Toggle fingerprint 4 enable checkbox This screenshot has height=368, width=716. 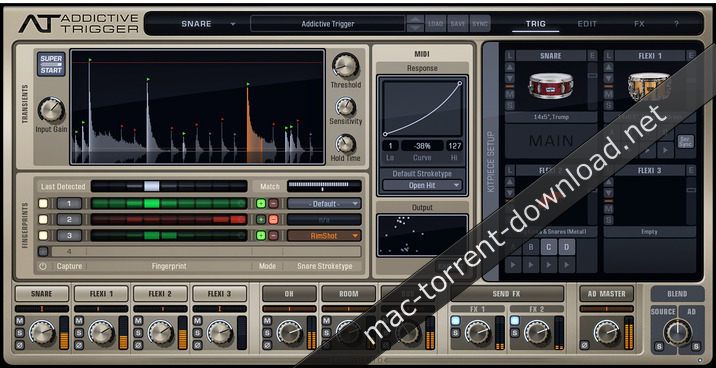43,252
